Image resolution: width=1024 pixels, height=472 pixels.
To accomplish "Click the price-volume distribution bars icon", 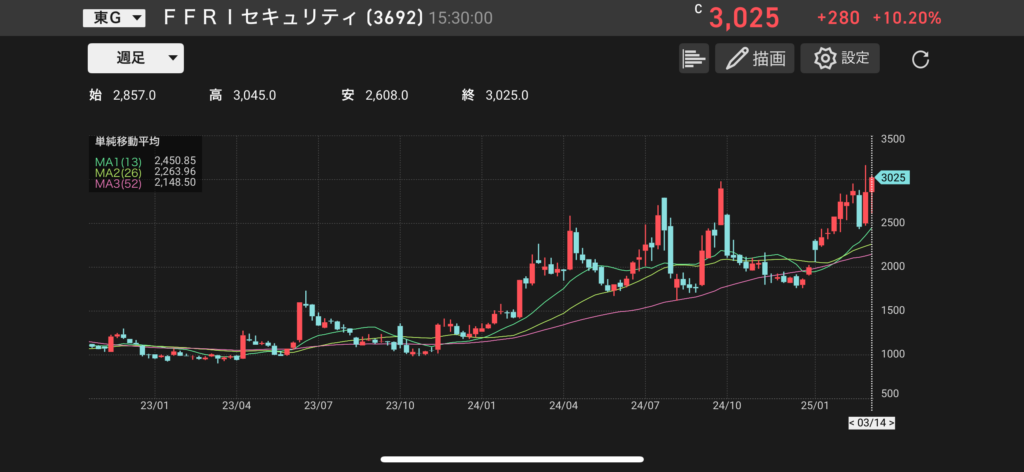I will [694, 58].
